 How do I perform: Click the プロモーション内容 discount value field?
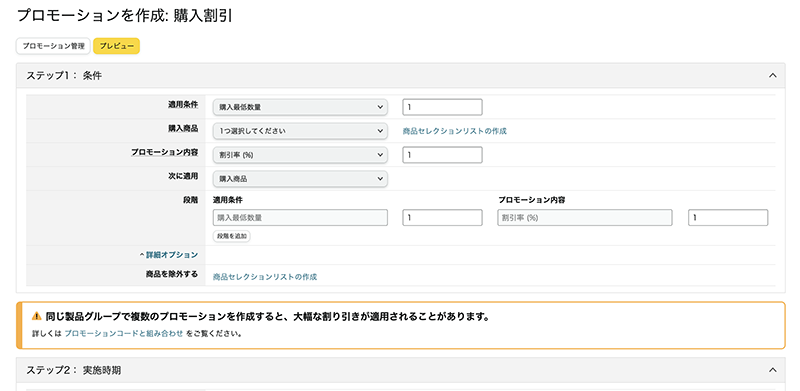coord(442,155)
